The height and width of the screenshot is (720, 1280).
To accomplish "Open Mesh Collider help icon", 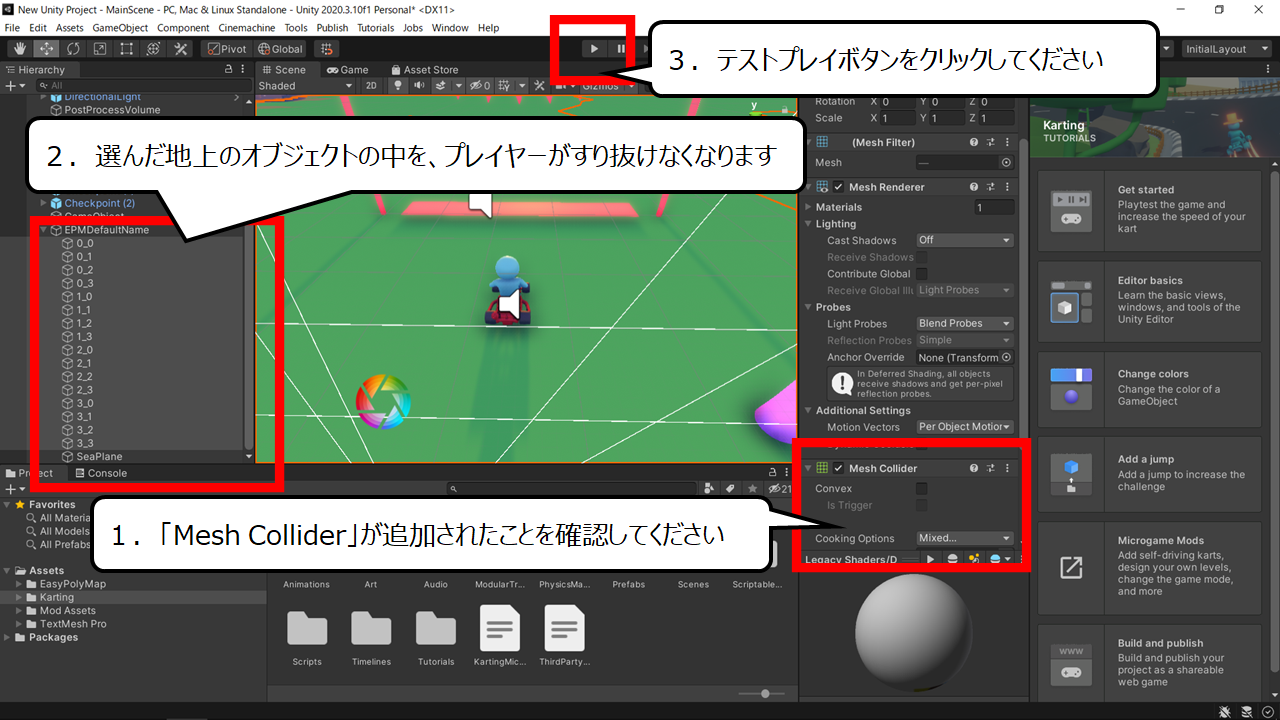I will 974,468.
